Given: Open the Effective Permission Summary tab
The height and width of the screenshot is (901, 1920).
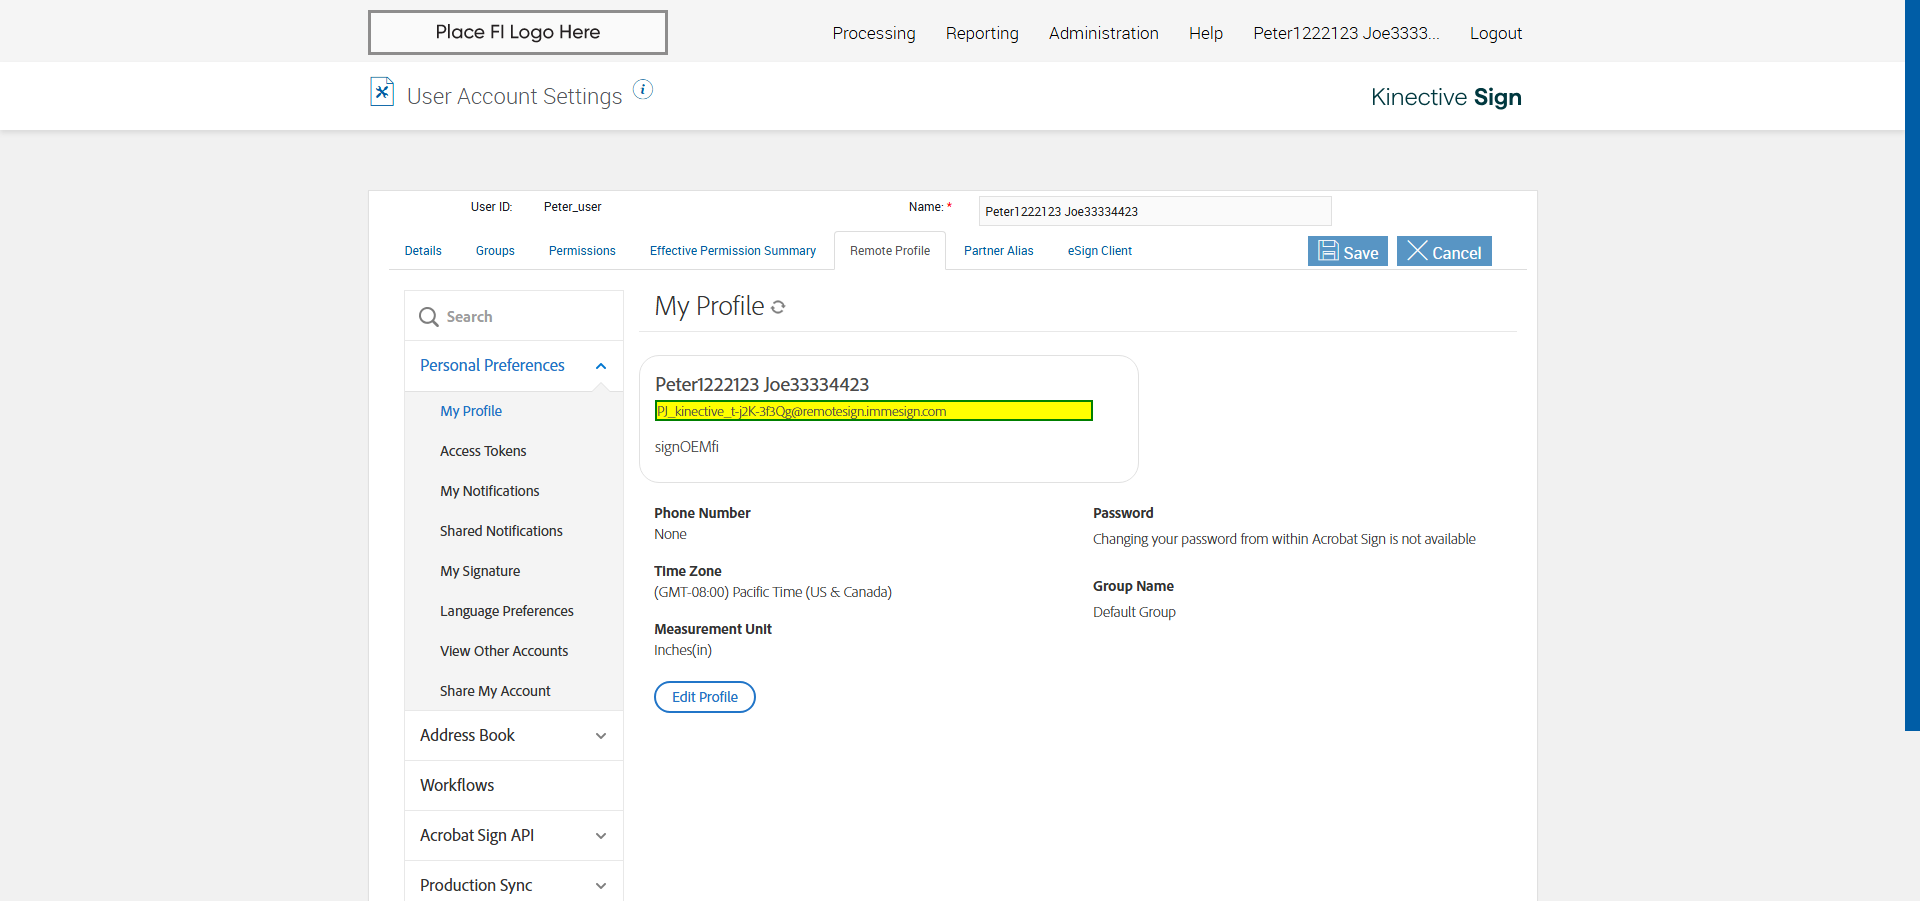Looking at the screenshot, I should coord(732,251).
